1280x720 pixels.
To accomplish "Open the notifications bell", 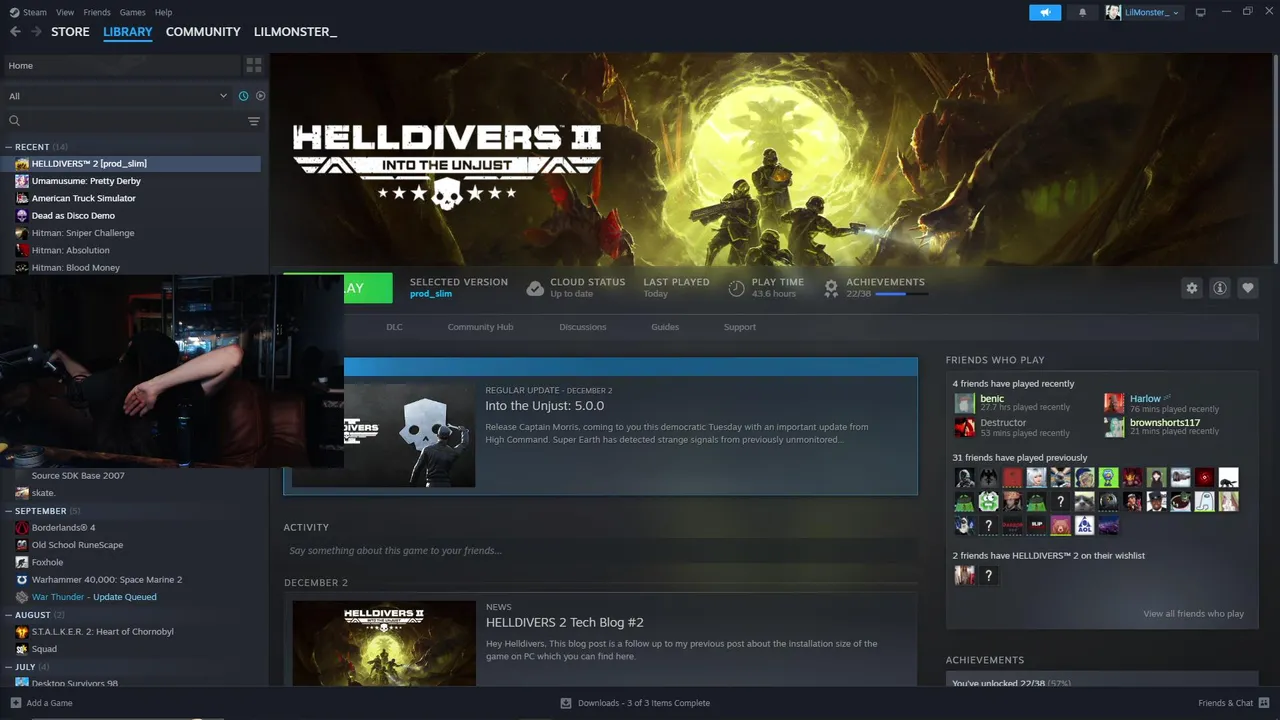I will click(x=1082, y=12).
